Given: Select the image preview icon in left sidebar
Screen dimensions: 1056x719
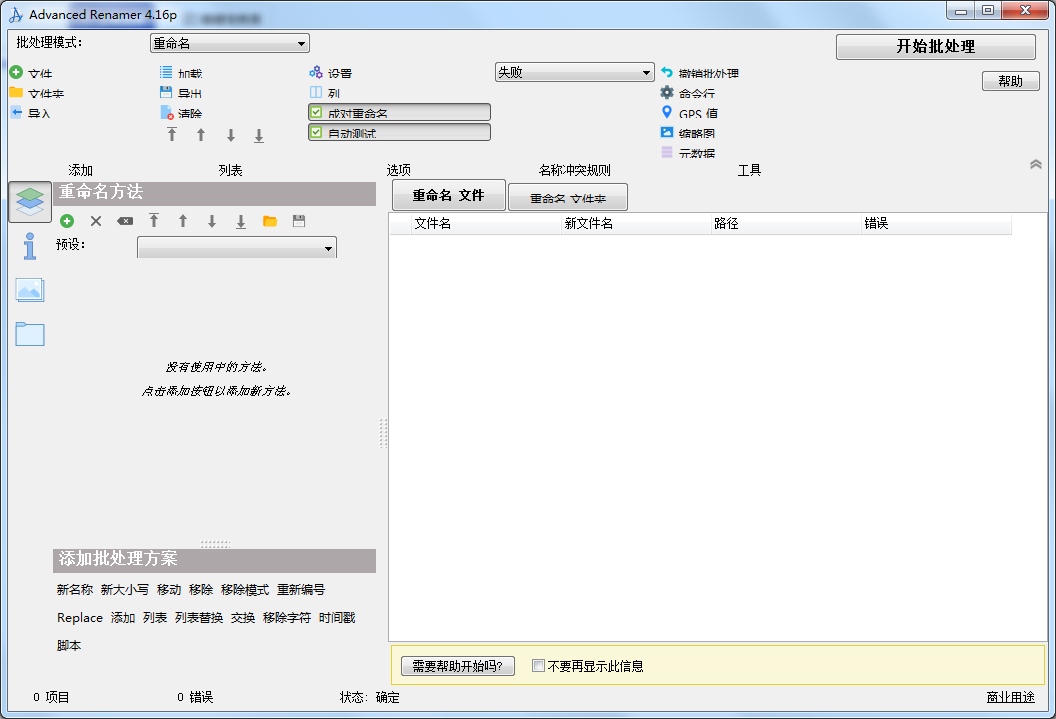Looking at the screenshot, I should [x=30, y=290].
